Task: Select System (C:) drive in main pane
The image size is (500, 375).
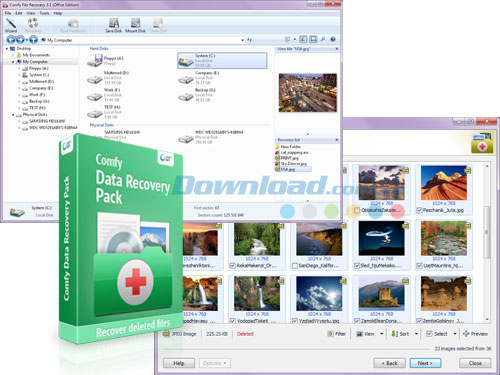Action: (x=222, y=61)
